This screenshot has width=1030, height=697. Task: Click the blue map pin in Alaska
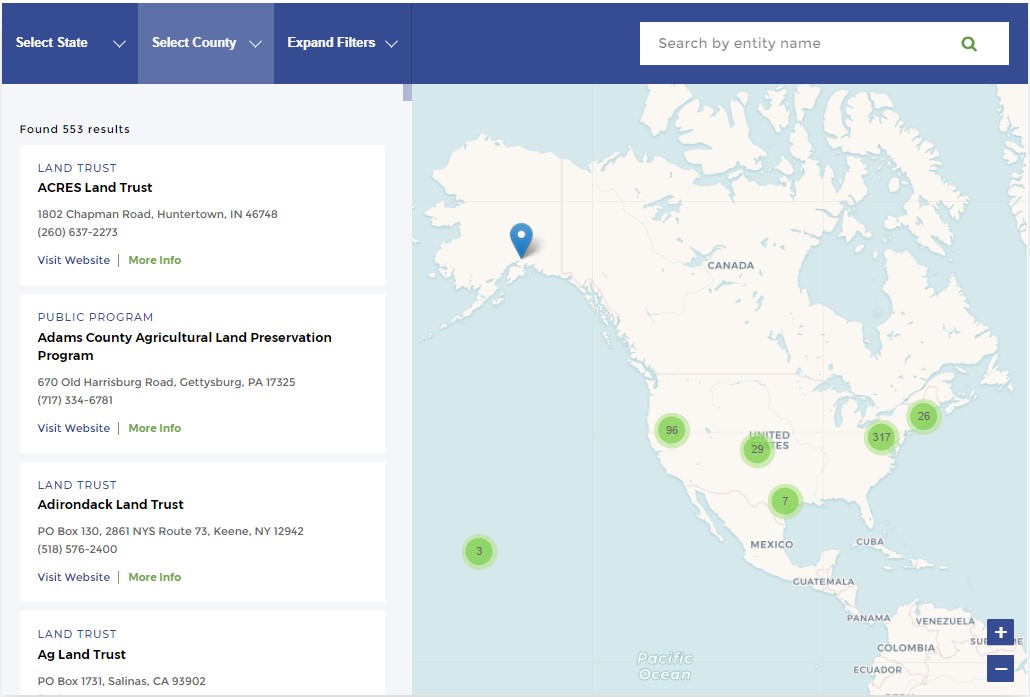pyautogui.click(x=521, y=239)
